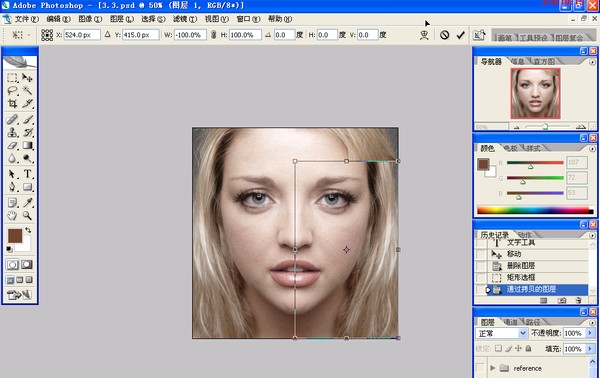Click the foreground brown color swatch in toolbox
Screen dimensions: 600x378
[15, 236]
